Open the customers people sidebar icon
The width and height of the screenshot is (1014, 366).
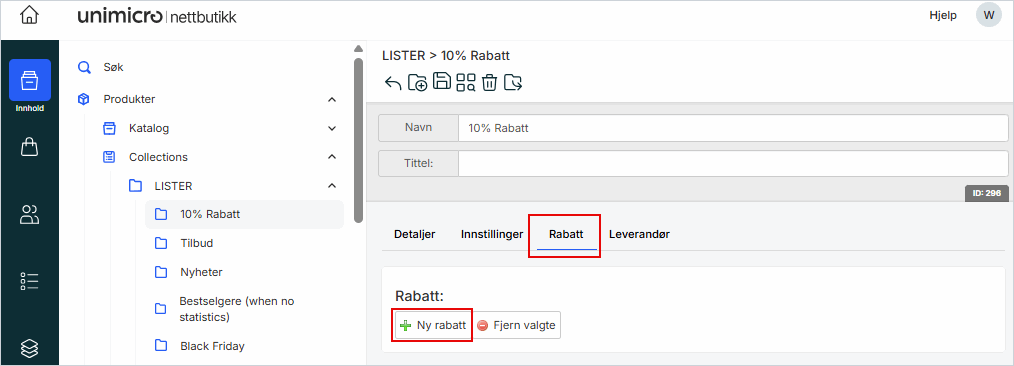[x=30, y=214]
